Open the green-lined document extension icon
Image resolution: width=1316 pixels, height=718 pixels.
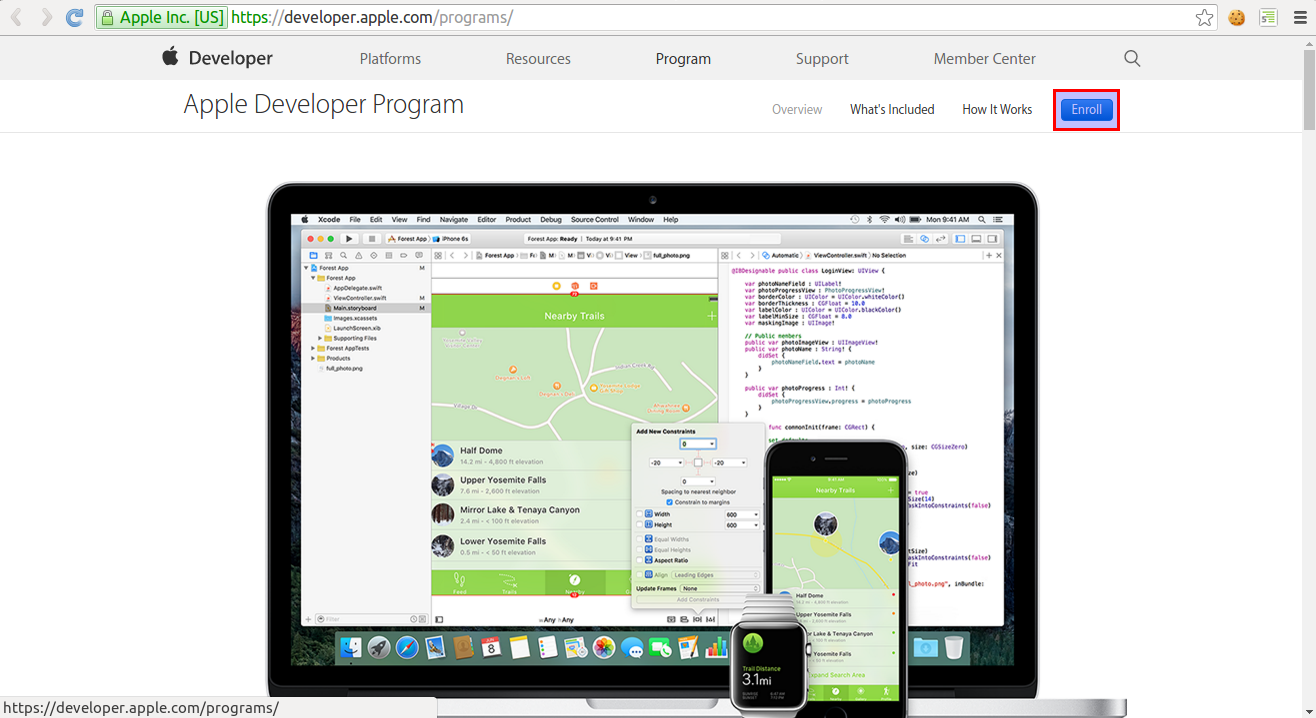point(1268,17)
